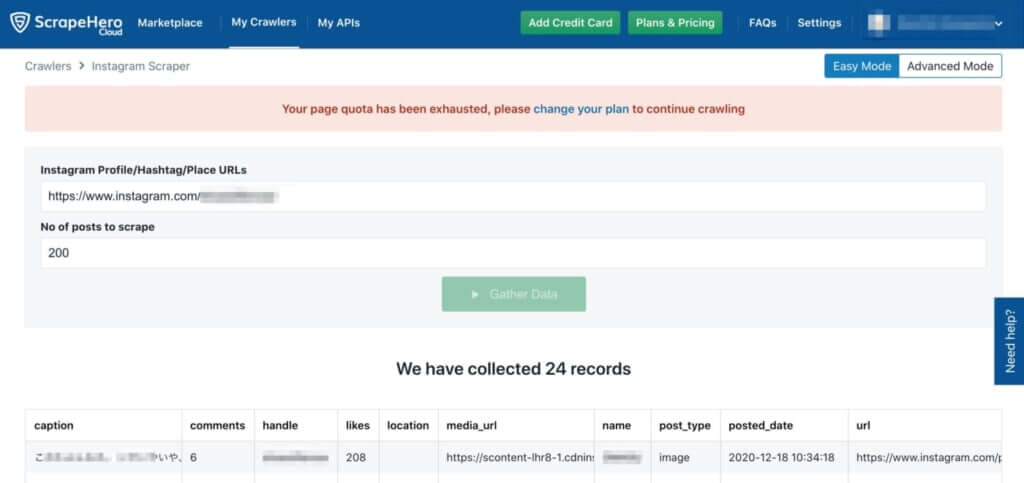Open Plans & Pricing
The width and height of the screenshot is (1024, 483).
675,23
